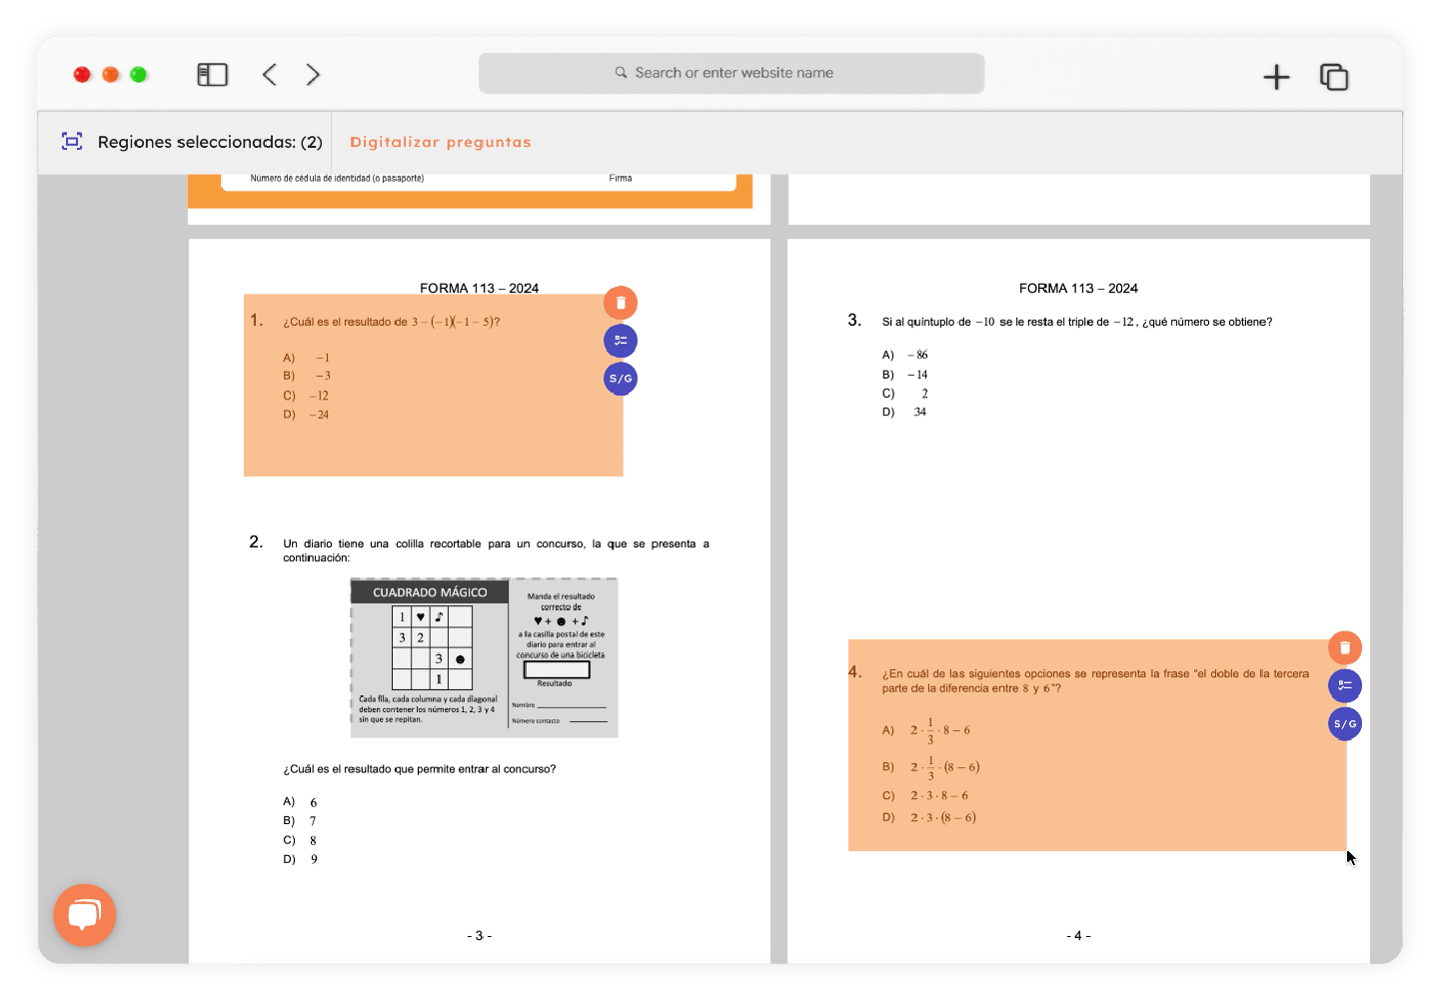The image size is (1440, 1000).
Task: Click the Cuadrado Mágico image in question 2
Action: tap(484, 658)
